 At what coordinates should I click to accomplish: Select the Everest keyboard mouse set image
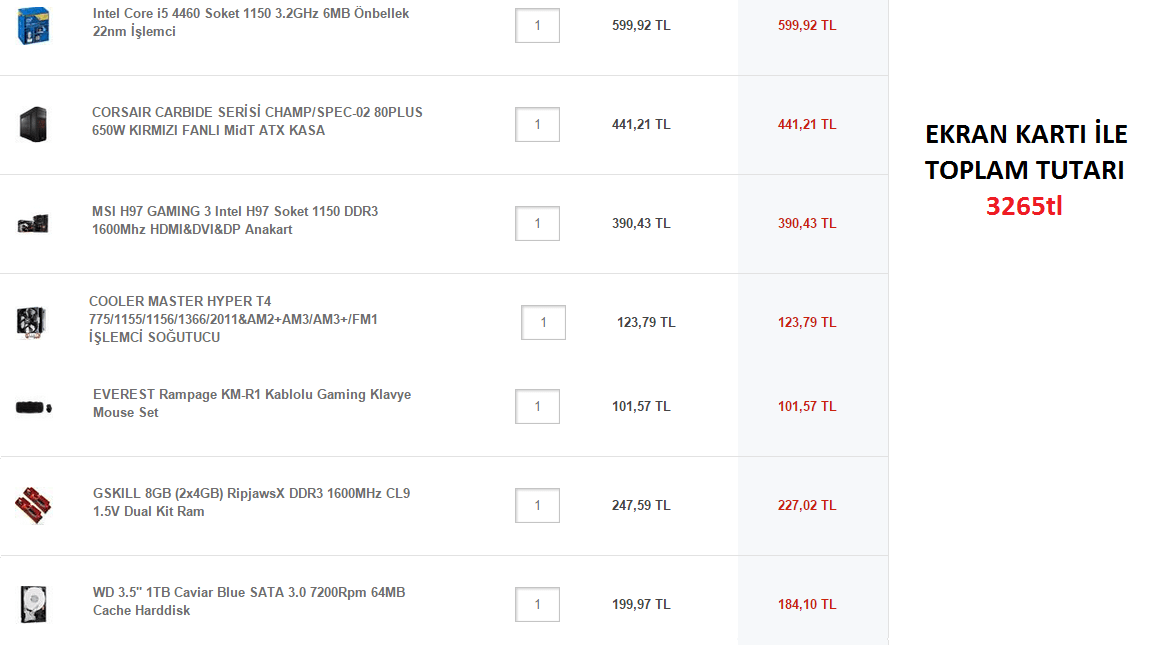33,407
